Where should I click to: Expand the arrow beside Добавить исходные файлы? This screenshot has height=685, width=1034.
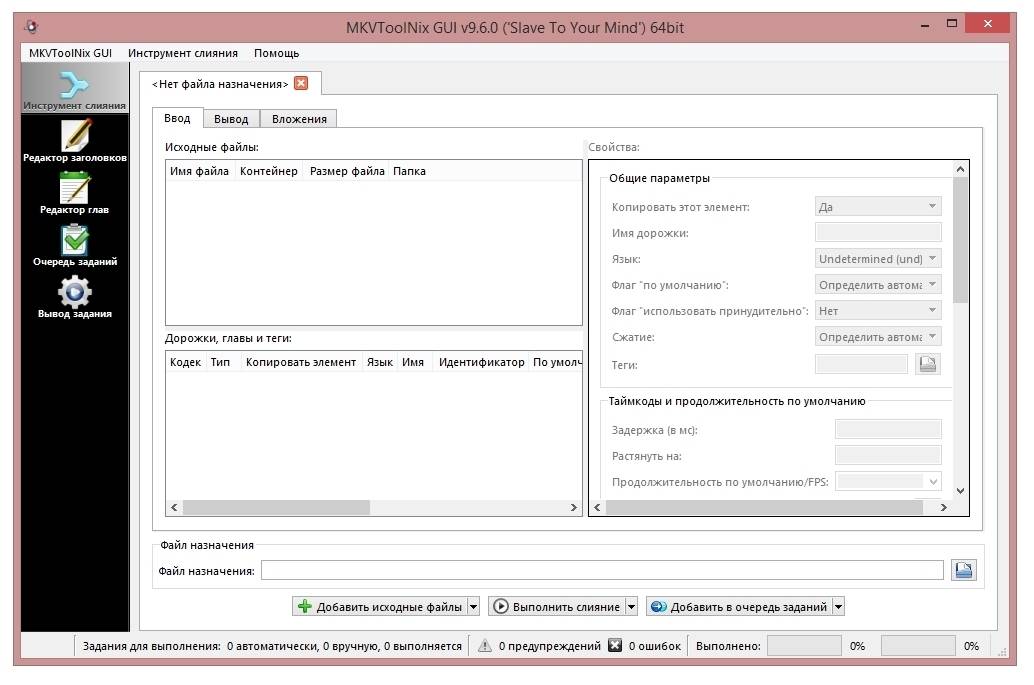pyautogui.click(x=473, y=607)
